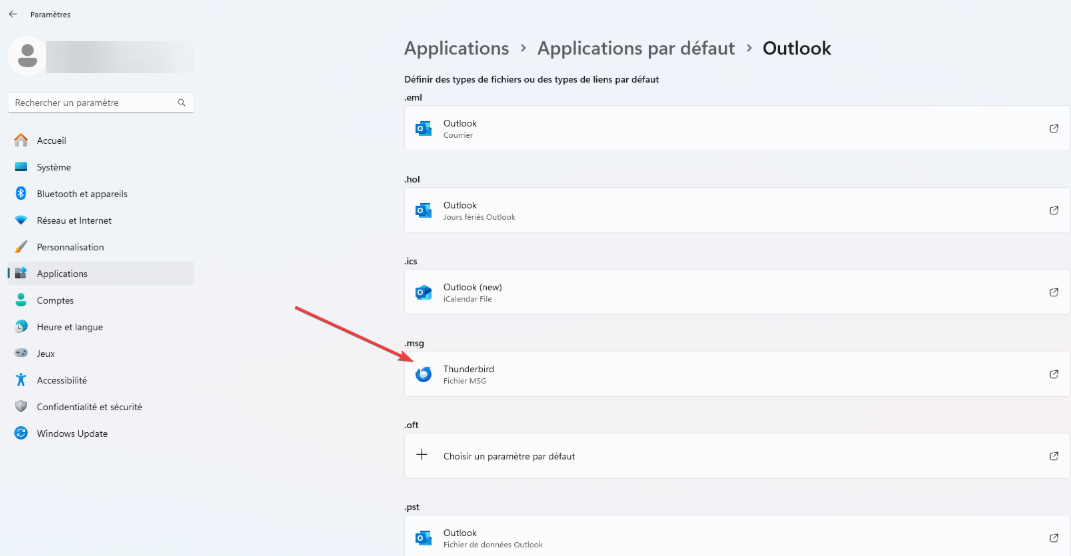1071x556 pixels.
Task: Click the Thunderbird app icon for .msg
Action: click(x=423, y=374)
